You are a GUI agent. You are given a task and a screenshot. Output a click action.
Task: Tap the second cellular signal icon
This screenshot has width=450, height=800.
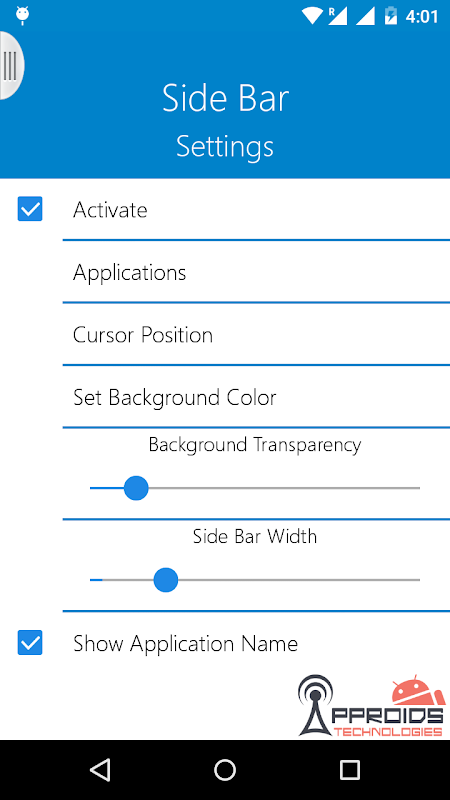365,16
